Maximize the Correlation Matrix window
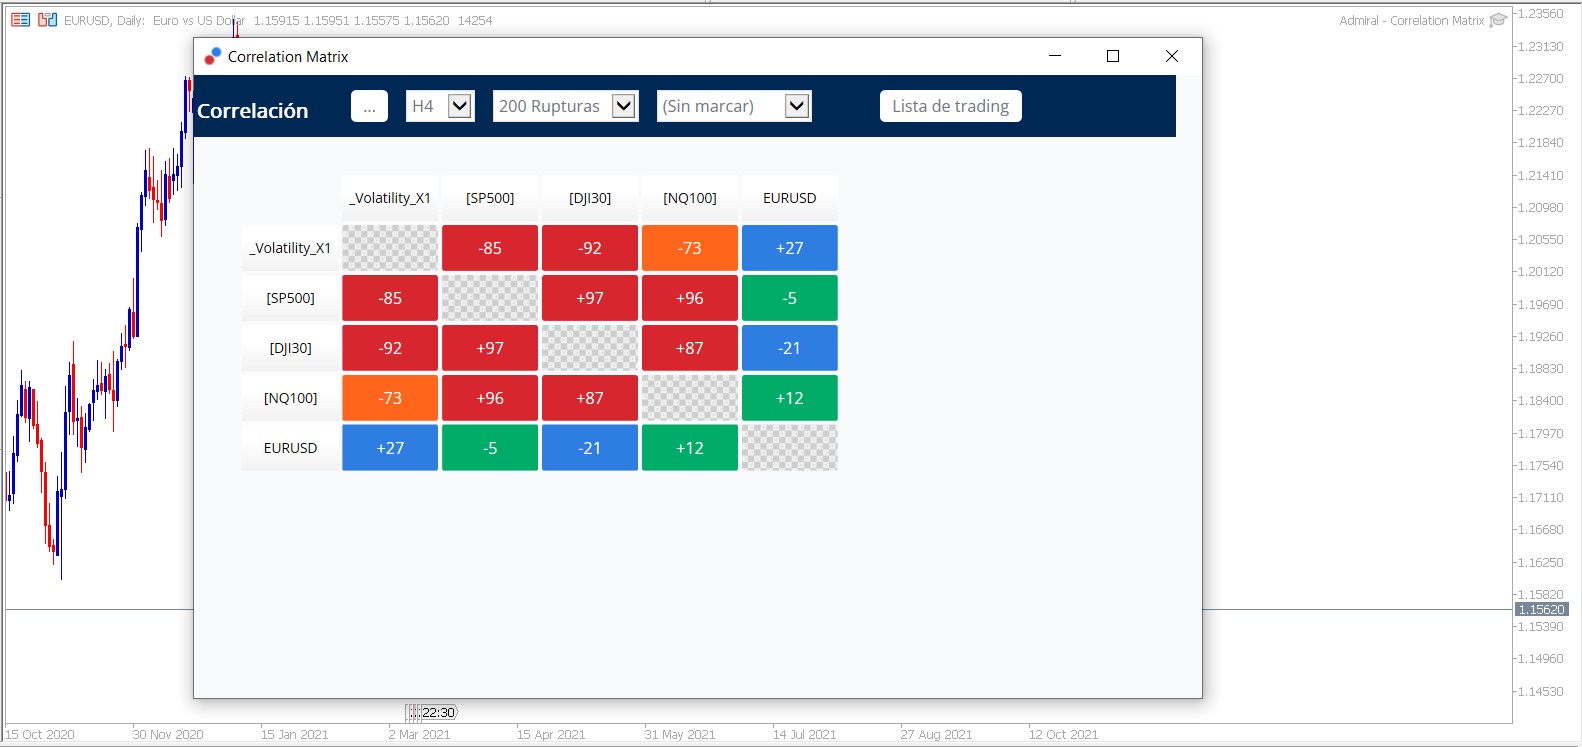The width and height of the screenshot is (1582, 747). (x=1113, y=56)
